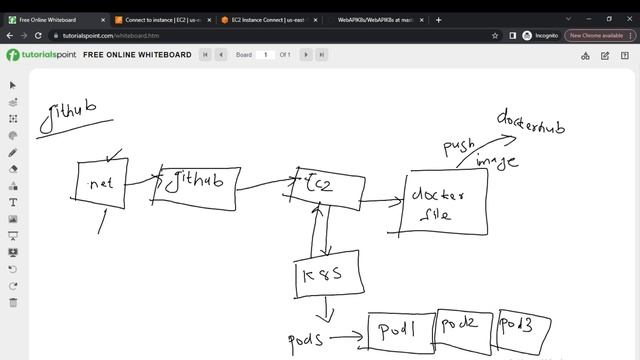Open the color palette tool
This screenshot has width=640, height=360.
pyautogui.click(x=13, y=136)
